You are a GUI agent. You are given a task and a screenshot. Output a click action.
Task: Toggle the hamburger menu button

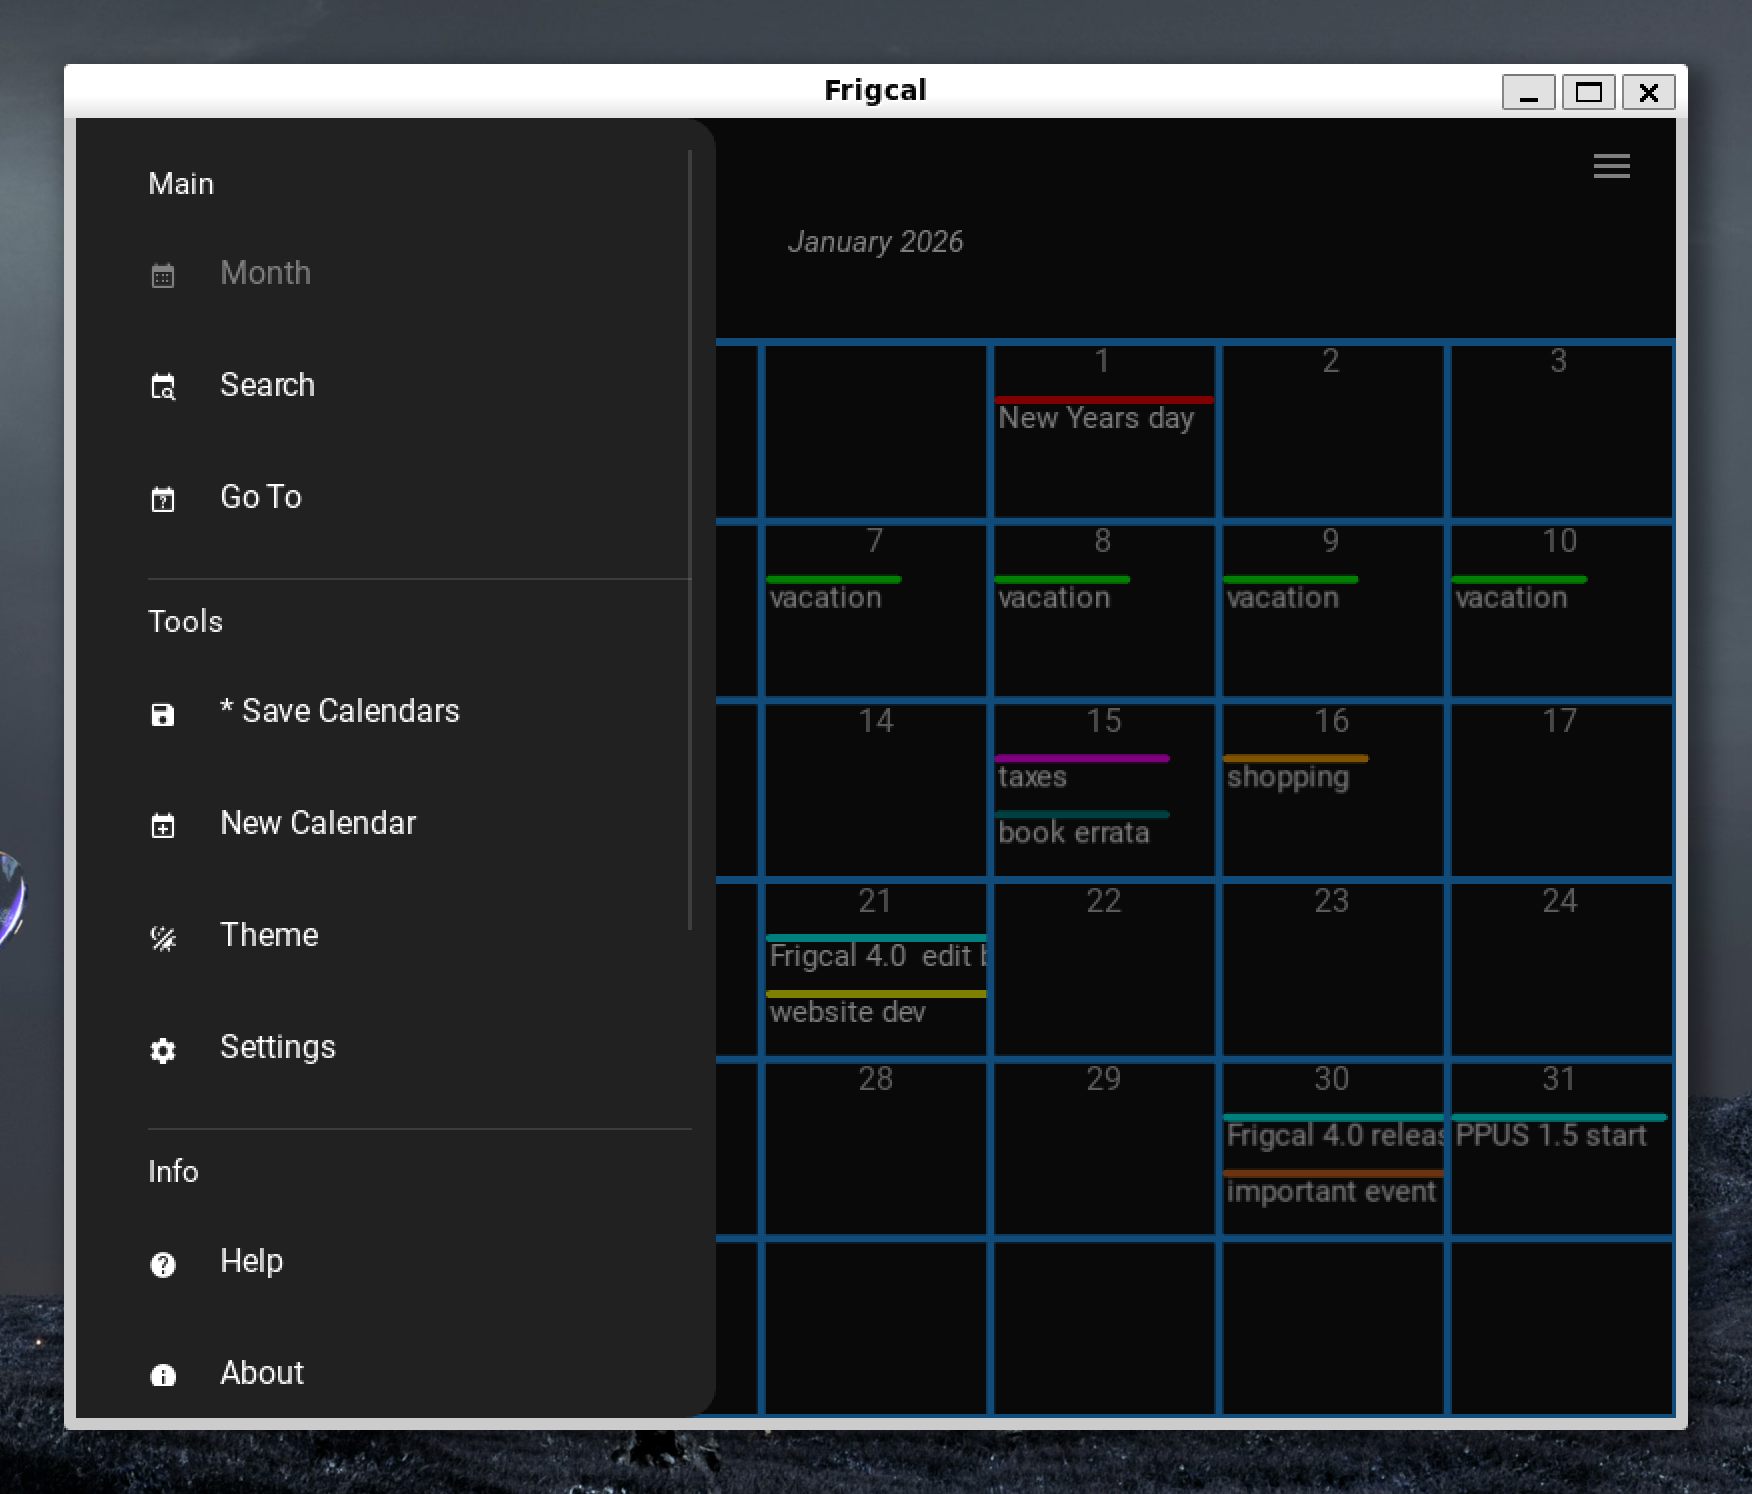click(1611, 166)
